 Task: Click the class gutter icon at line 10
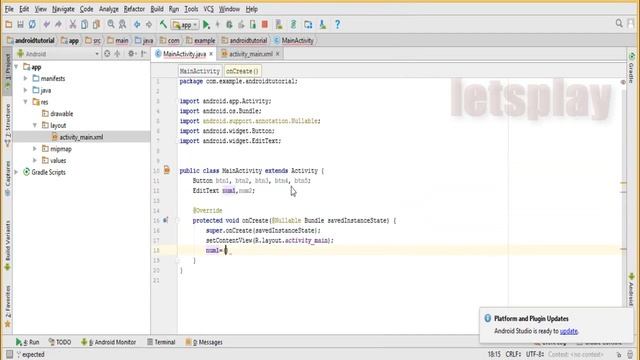(x=167, y=170)
